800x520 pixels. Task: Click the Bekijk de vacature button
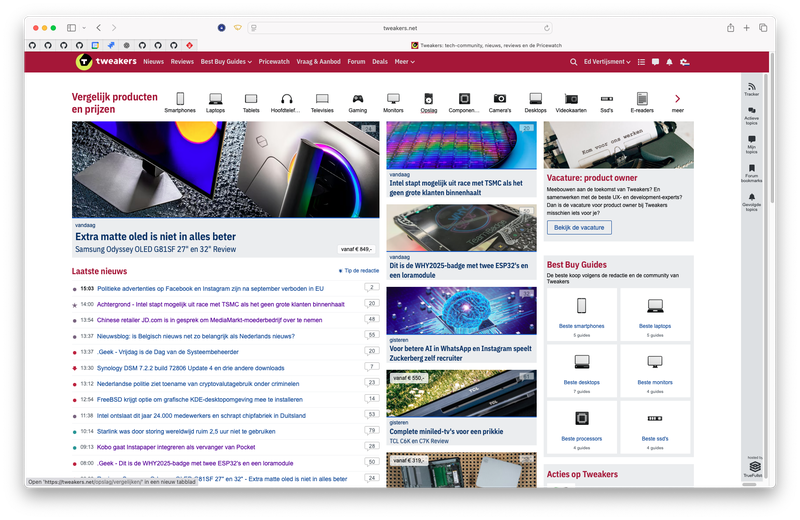click(x=579, y=228)
